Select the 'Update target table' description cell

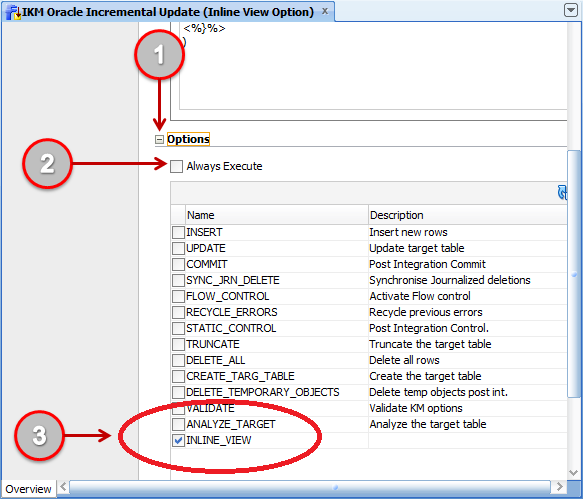tap(468, 248)
